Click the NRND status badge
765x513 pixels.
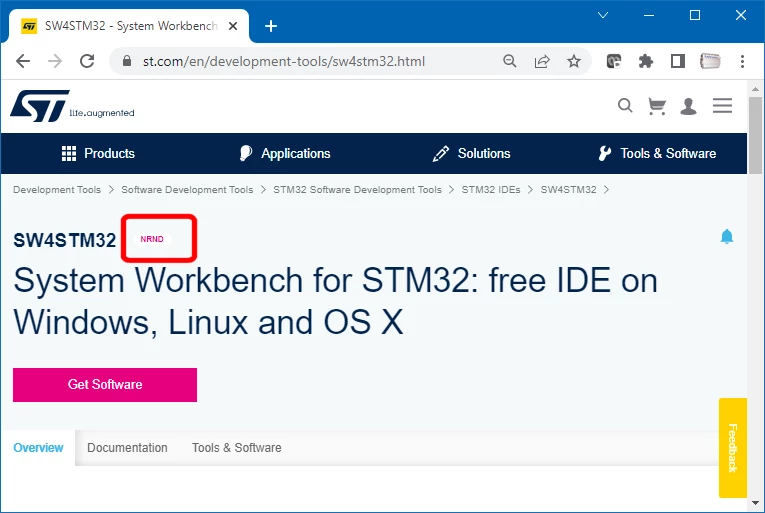click(152, 239)
